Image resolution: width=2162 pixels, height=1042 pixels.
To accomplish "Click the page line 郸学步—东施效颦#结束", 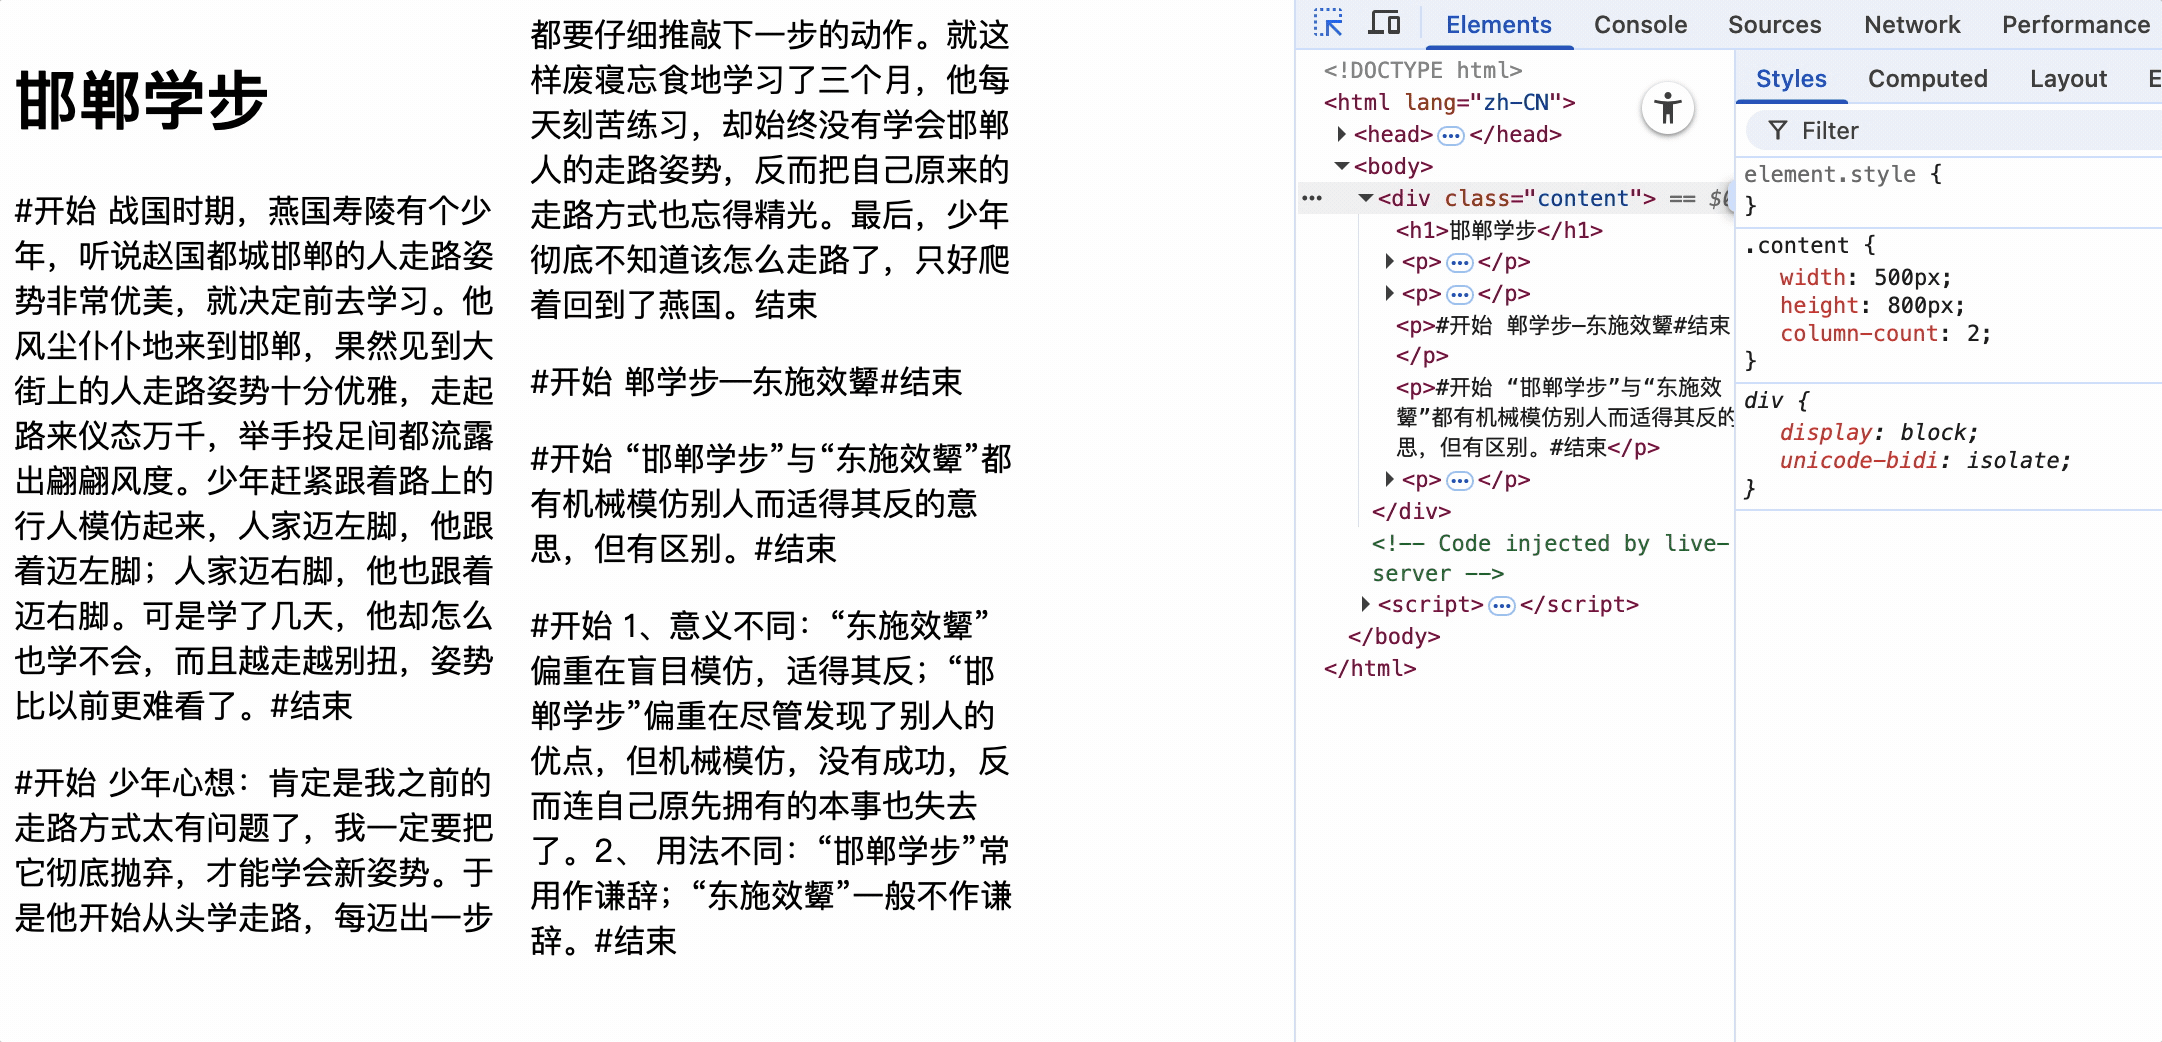I will 746,382.
